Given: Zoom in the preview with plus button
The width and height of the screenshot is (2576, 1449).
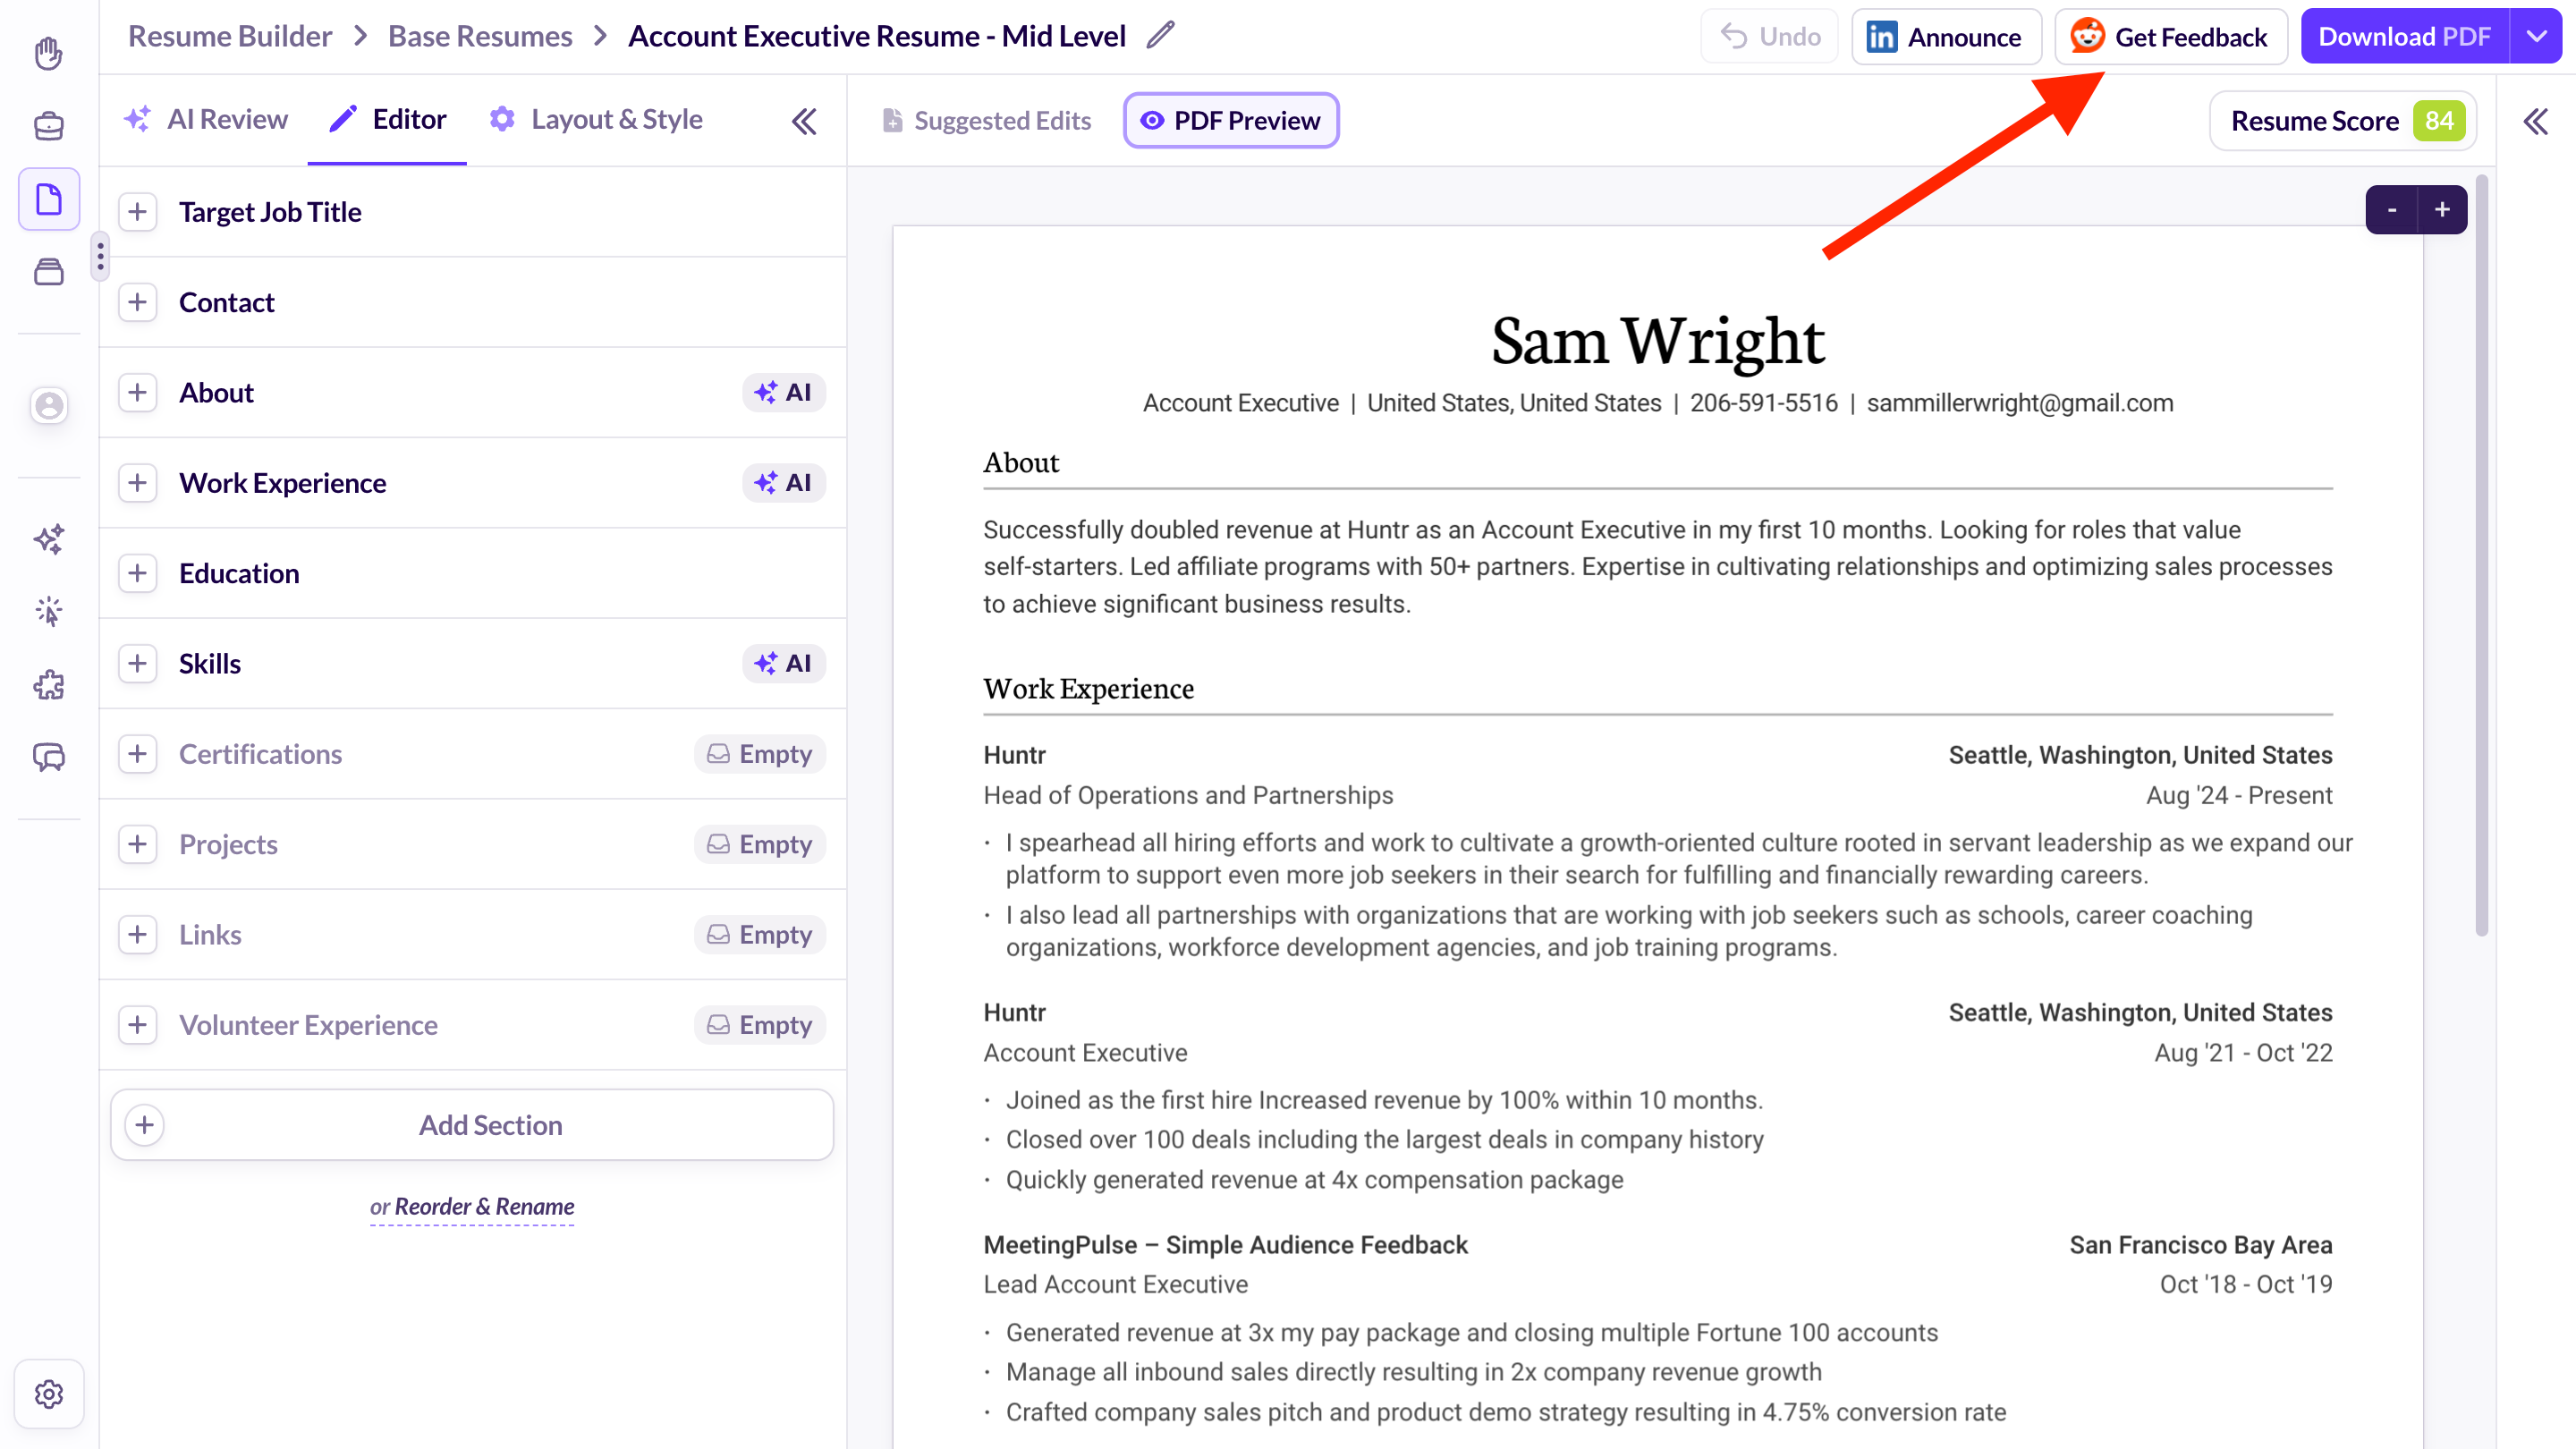Looking at the screenshot, I should pos(2442,210).
